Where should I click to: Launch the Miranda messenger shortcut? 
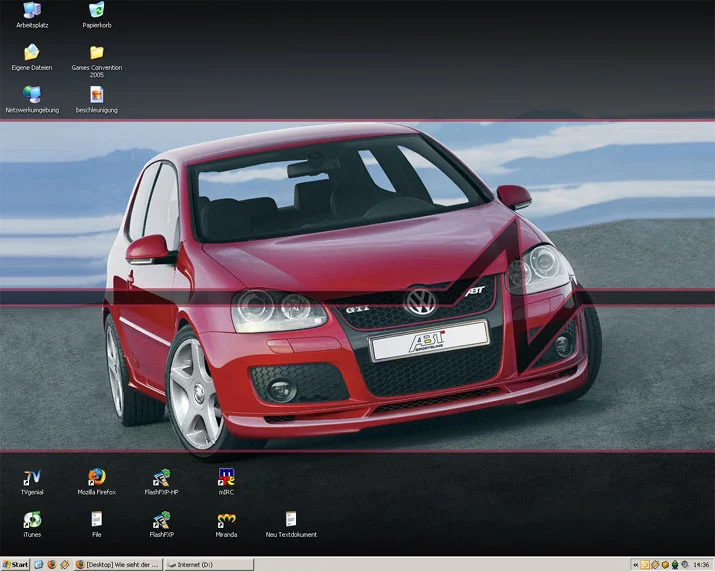pyautogui.click(x=226, y=519)
